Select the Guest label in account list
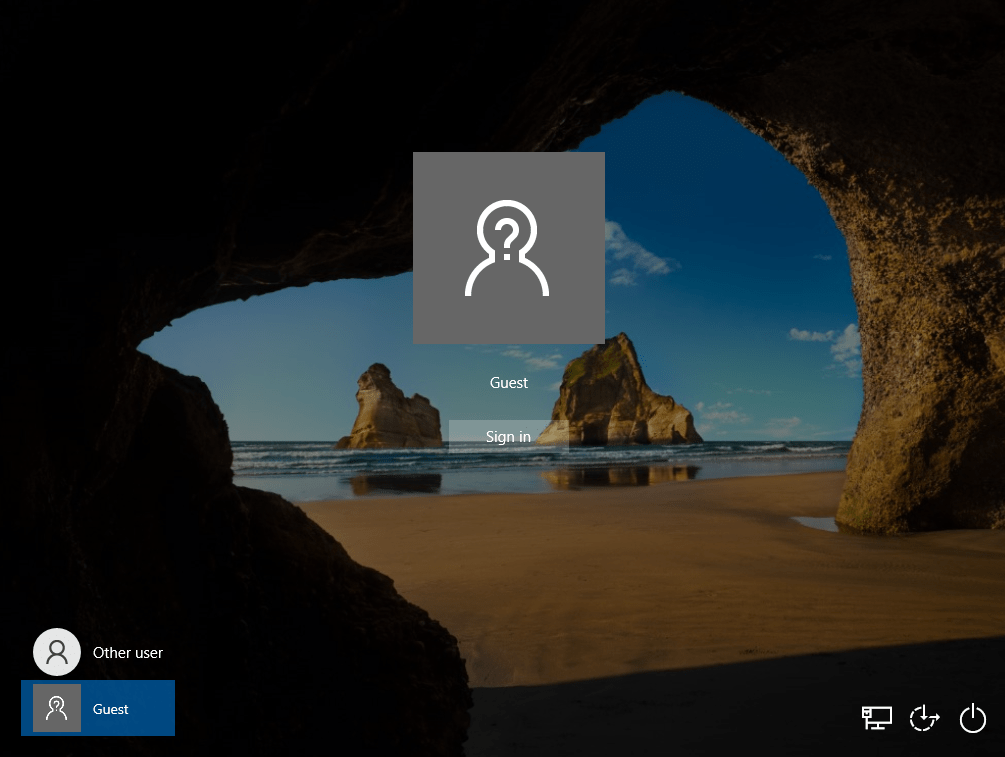The height and width of the screenshot is (757, 1005). (111, 709)
